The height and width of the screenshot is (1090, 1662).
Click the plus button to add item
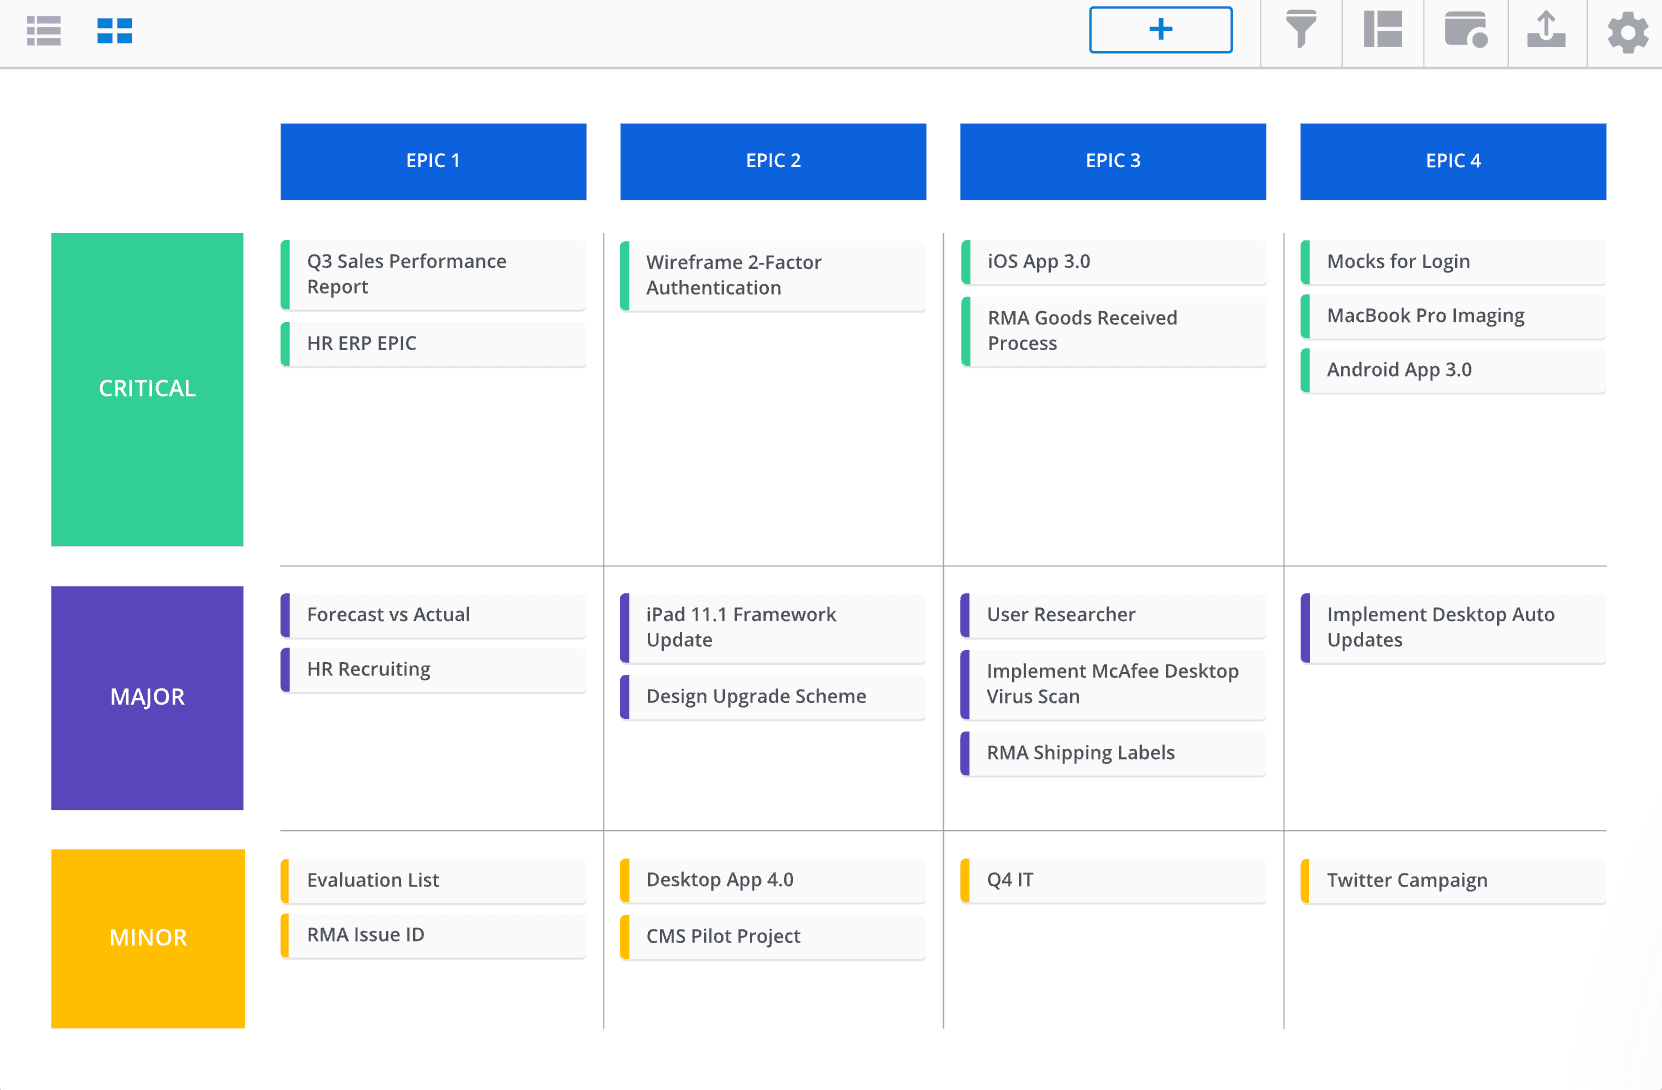coord(1160,30)
